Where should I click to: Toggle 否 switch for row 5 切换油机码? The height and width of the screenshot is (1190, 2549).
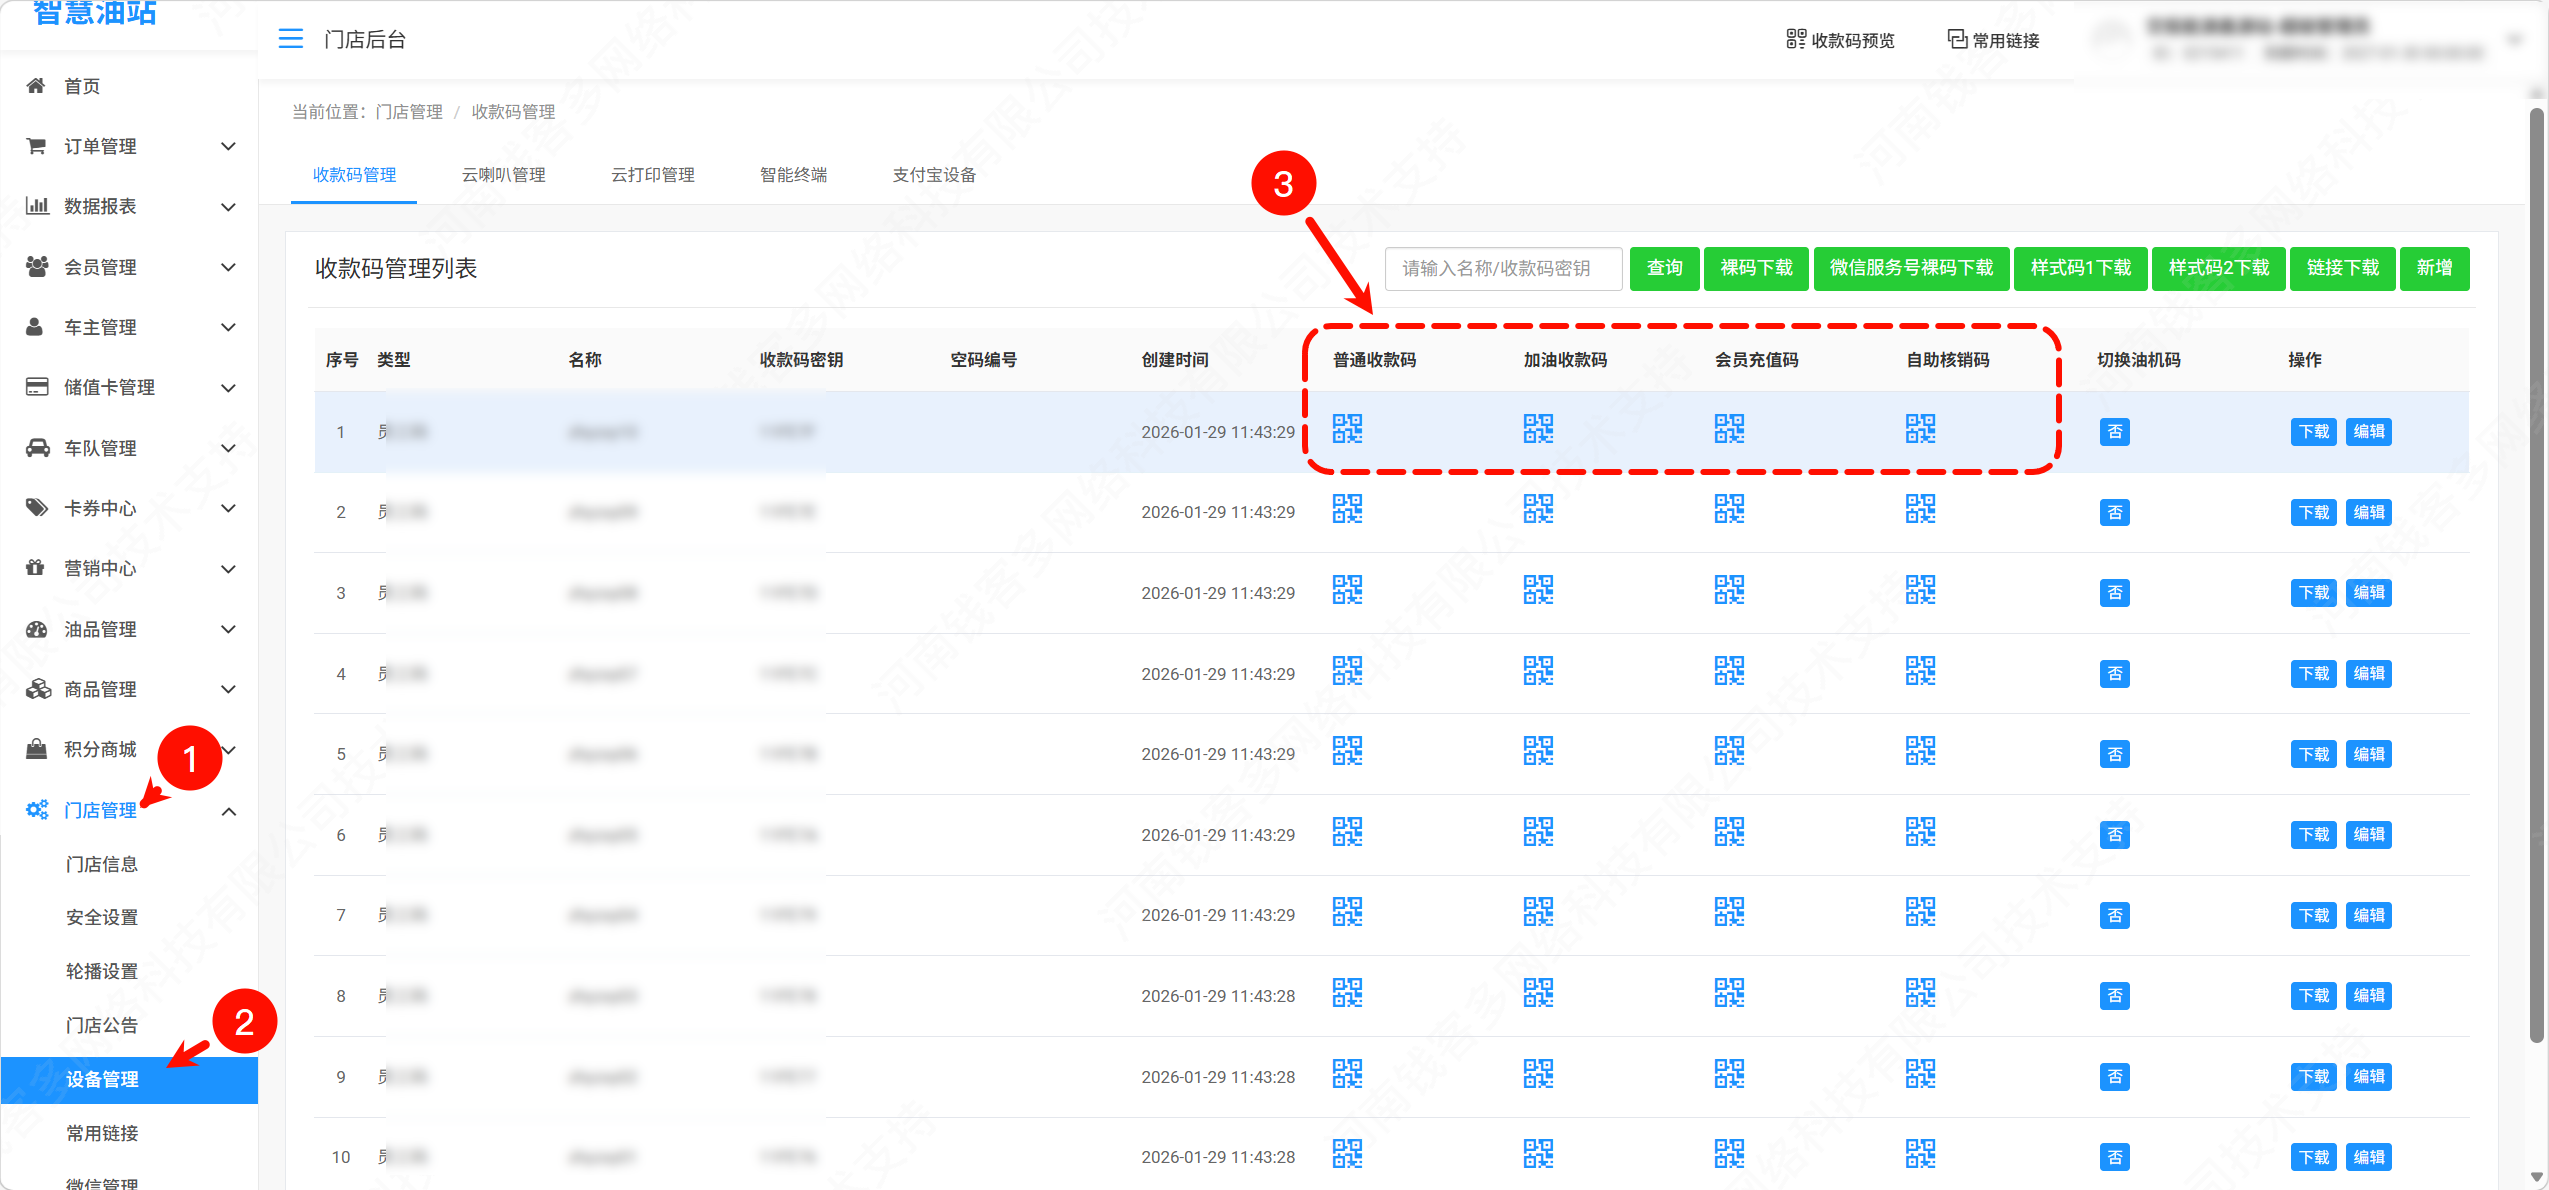(2115, 753)
